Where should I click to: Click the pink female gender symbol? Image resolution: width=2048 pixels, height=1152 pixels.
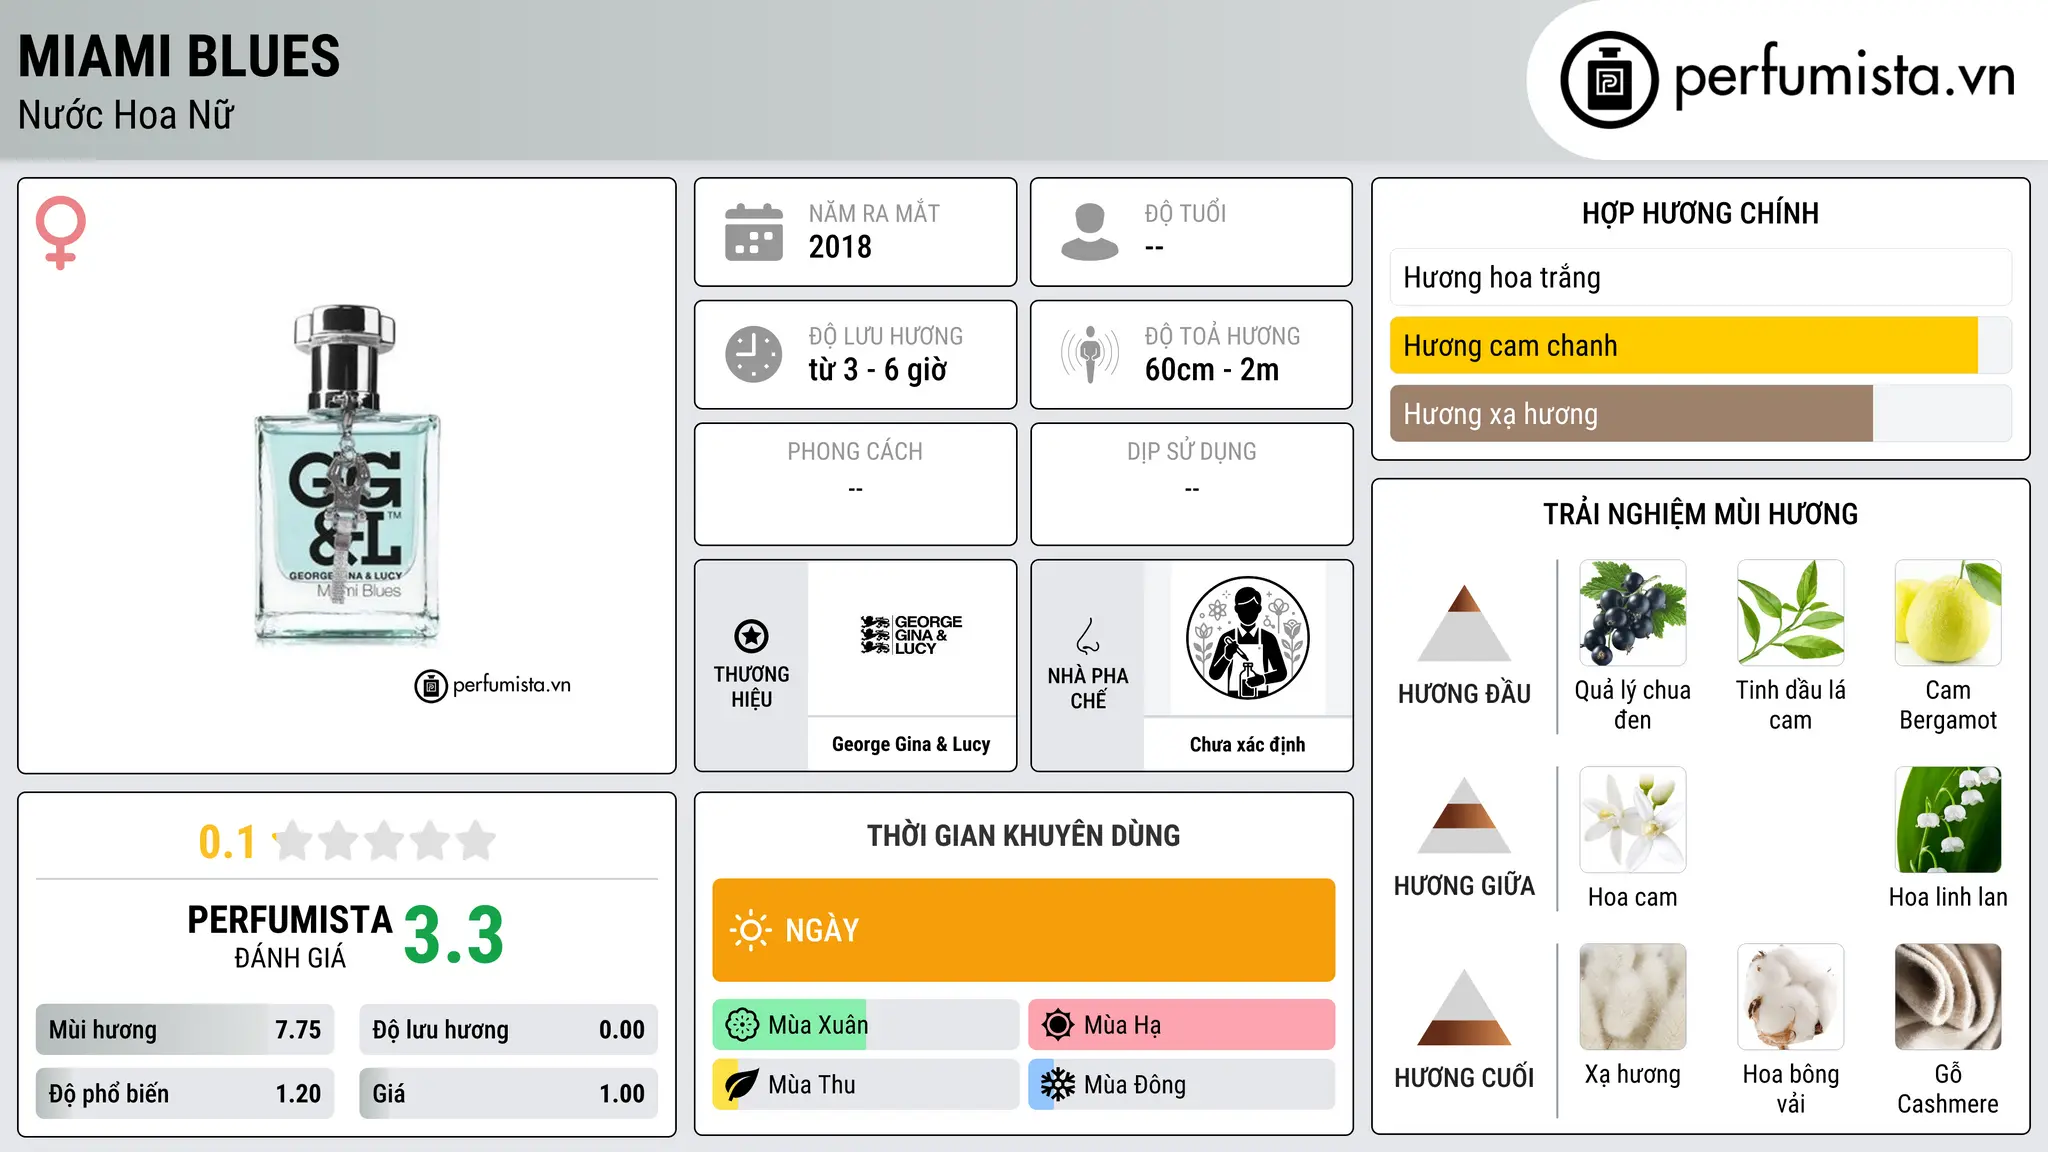(x=61, y=232)
